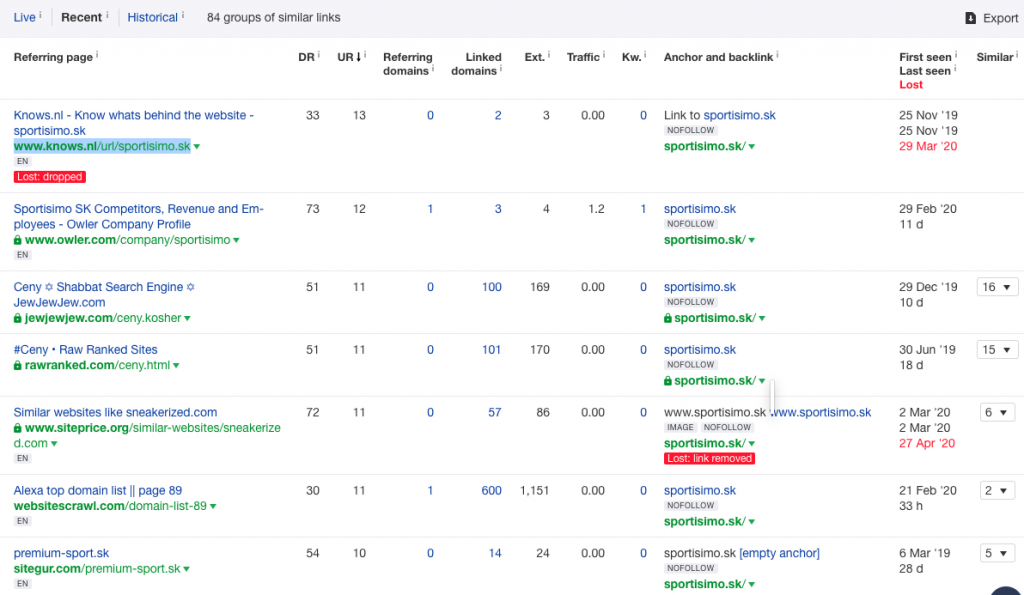Image resolution: width=1024 pixels, height=595 pixels.
Task: Click lost date 27 Apr '20
Action: coord(927,444)
